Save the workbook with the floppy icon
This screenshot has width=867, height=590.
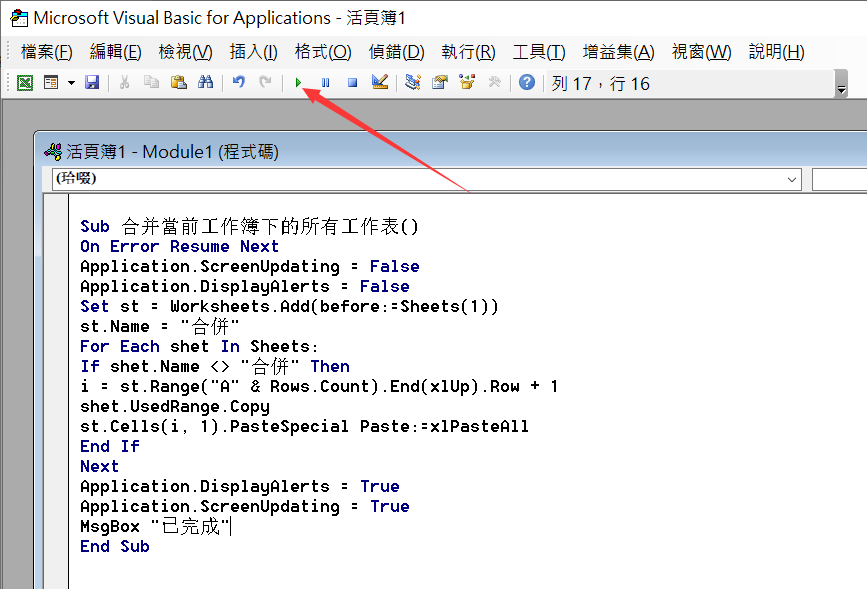[92, 83]
